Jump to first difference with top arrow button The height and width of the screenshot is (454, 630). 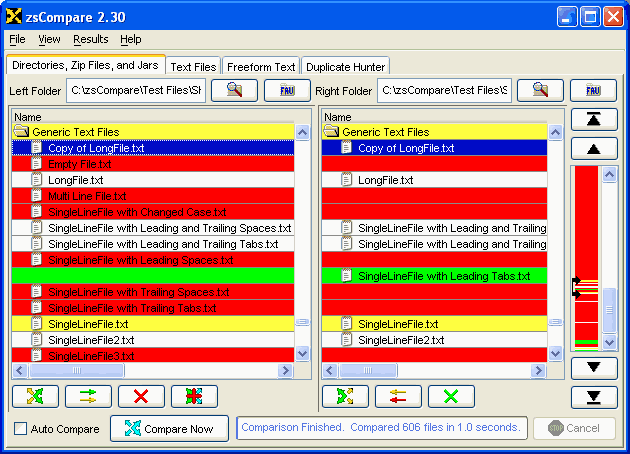(594, 119)
